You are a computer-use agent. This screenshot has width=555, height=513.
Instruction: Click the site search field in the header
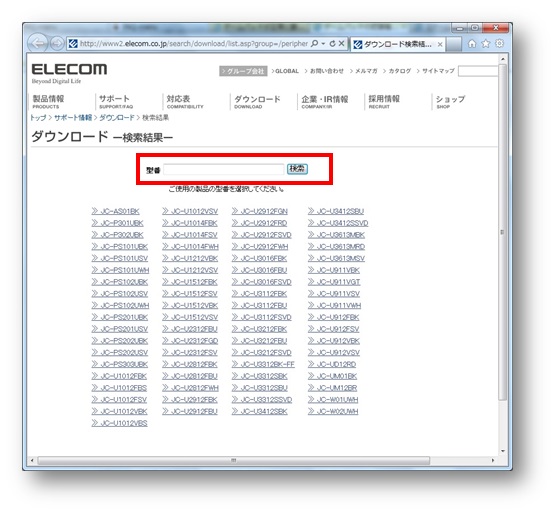coord(478,71)
